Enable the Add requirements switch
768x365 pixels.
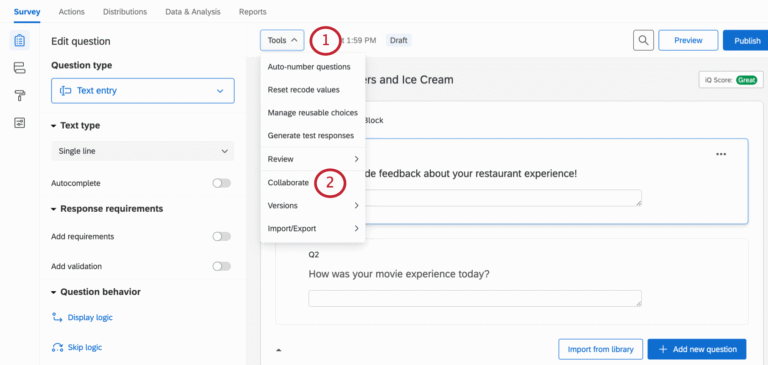(x=221, y=237)
